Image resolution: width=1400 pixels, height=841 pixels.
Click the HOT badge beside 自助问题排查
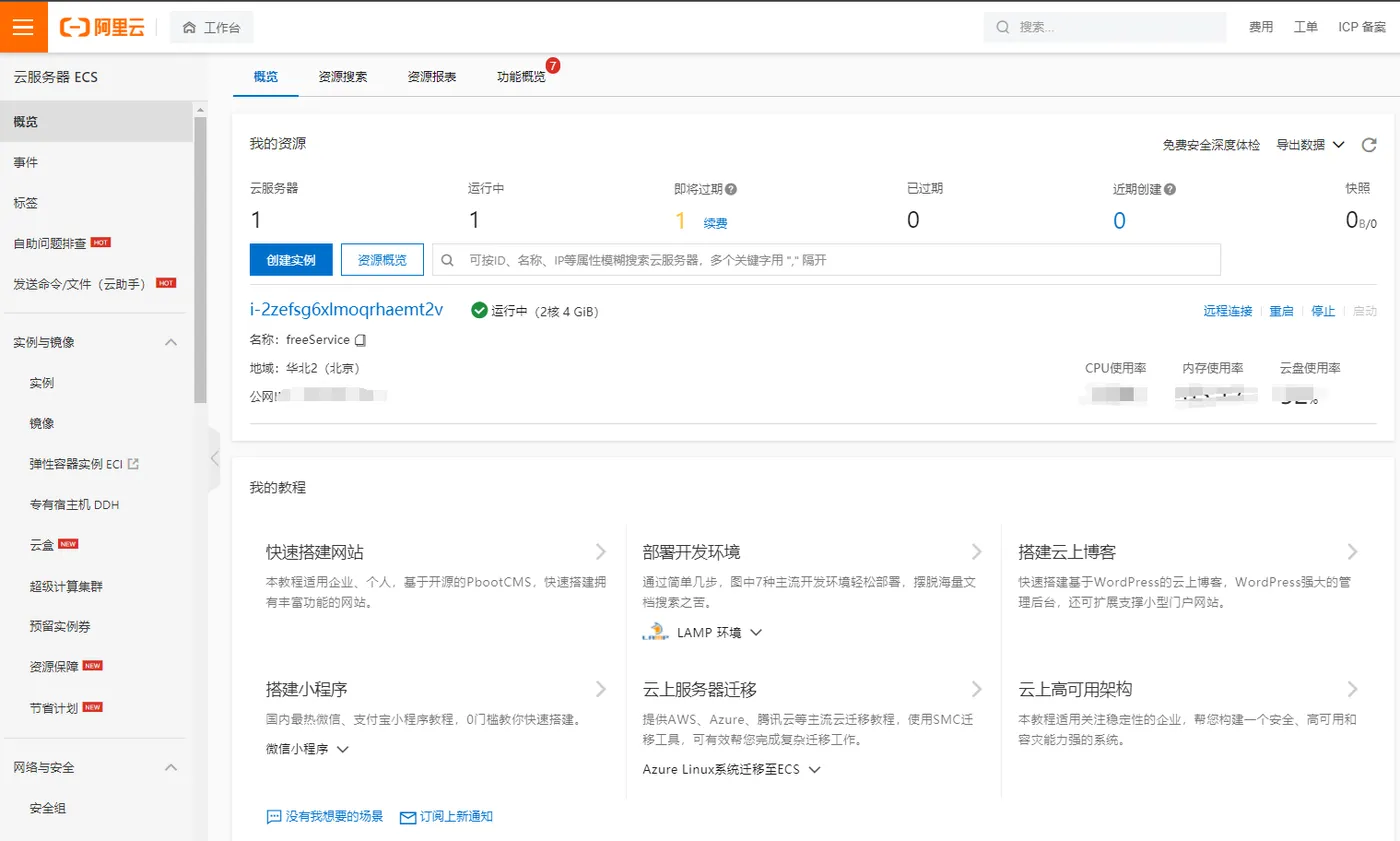tap(100, 242)
